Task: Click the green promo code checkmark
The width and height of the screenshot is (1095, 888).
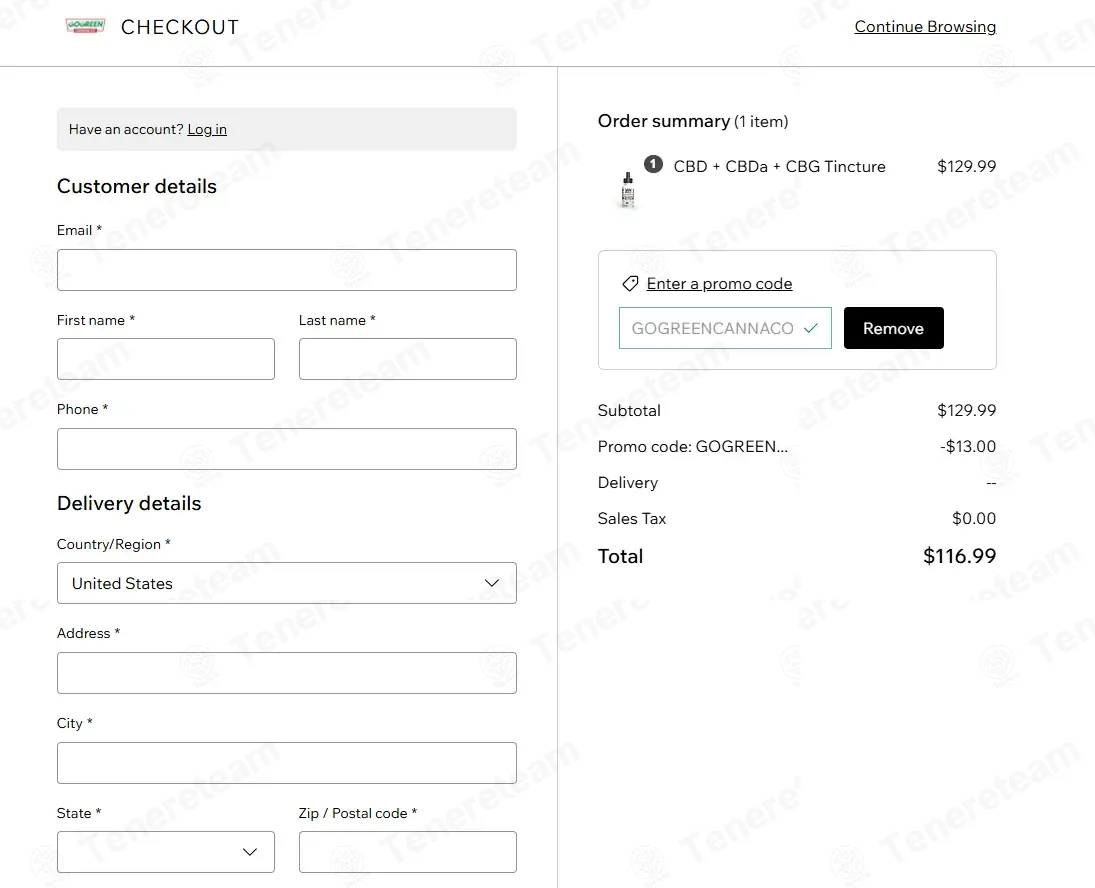Action: [x=811, y=328]
